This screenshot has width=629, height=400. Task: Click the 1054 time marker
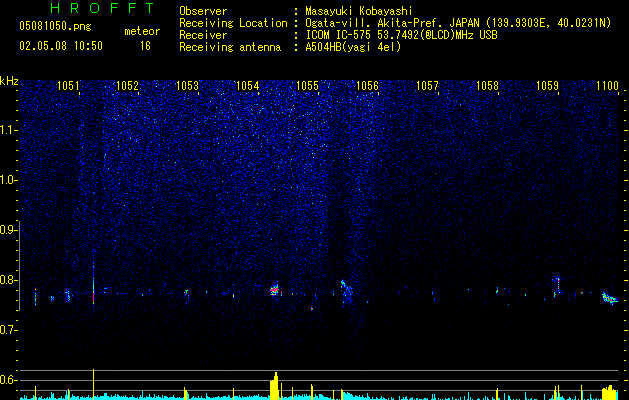point(248,86)
